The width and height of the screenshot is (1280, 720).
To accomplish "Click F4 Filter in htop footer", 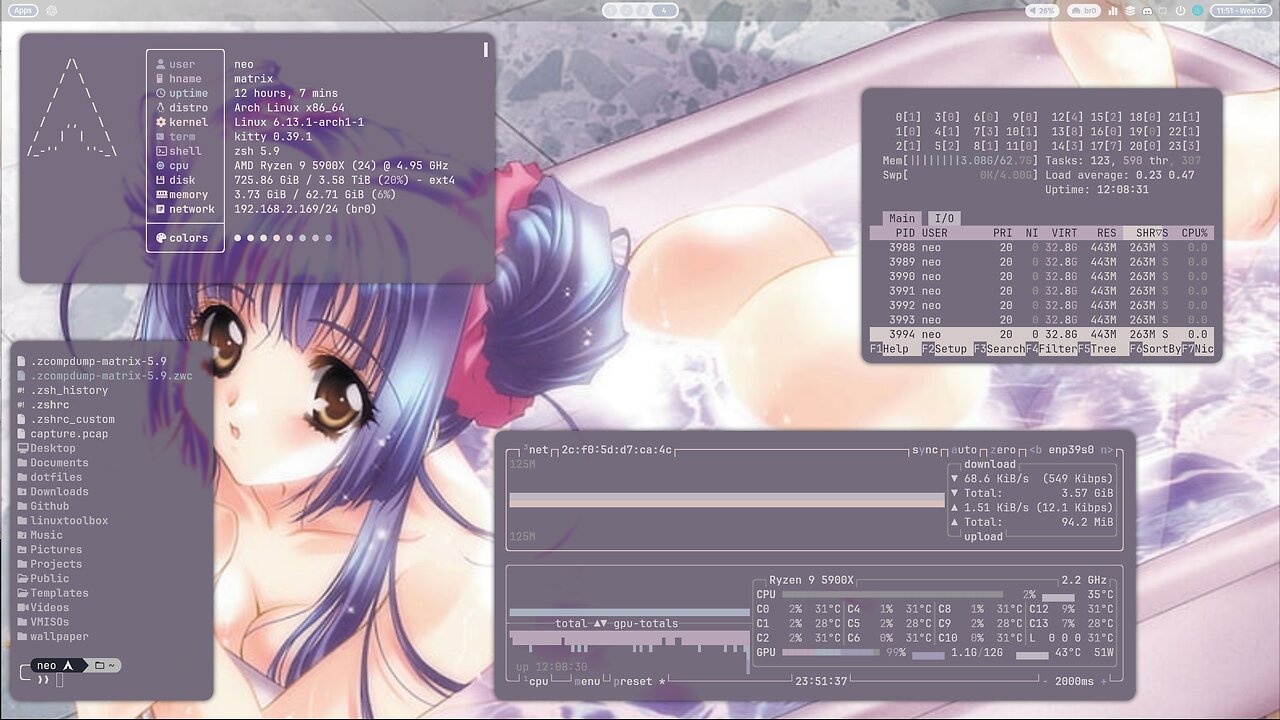I will [1051, 349].
